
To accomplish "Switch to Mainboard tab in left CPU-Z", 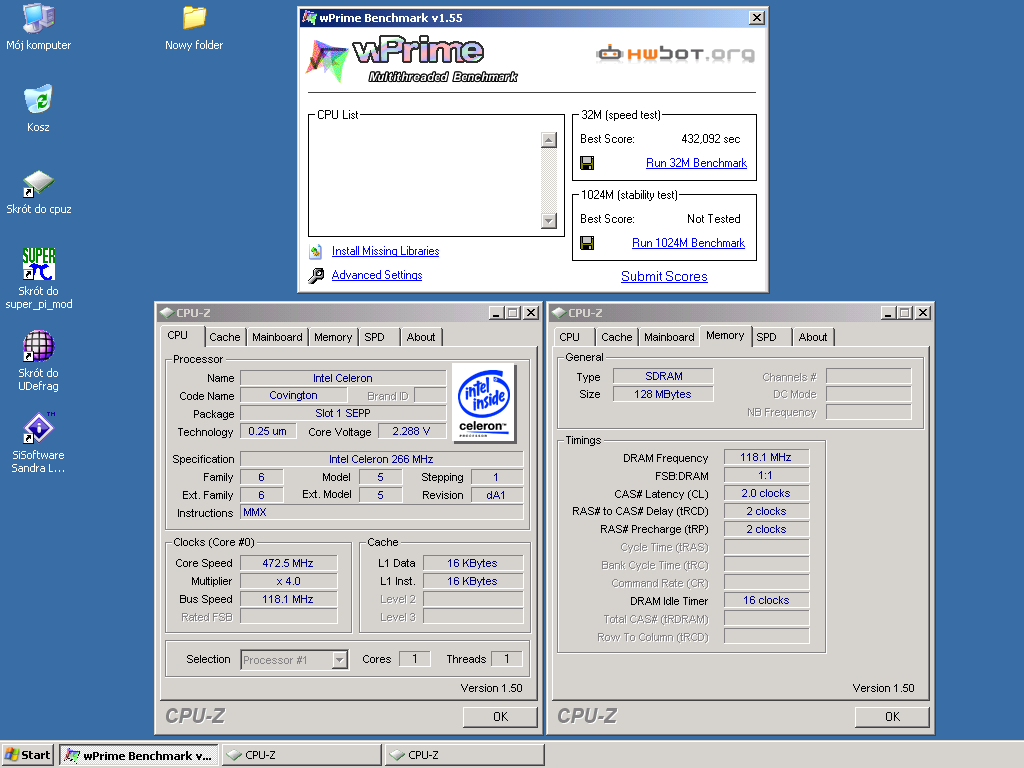I will tap(277, 337).
